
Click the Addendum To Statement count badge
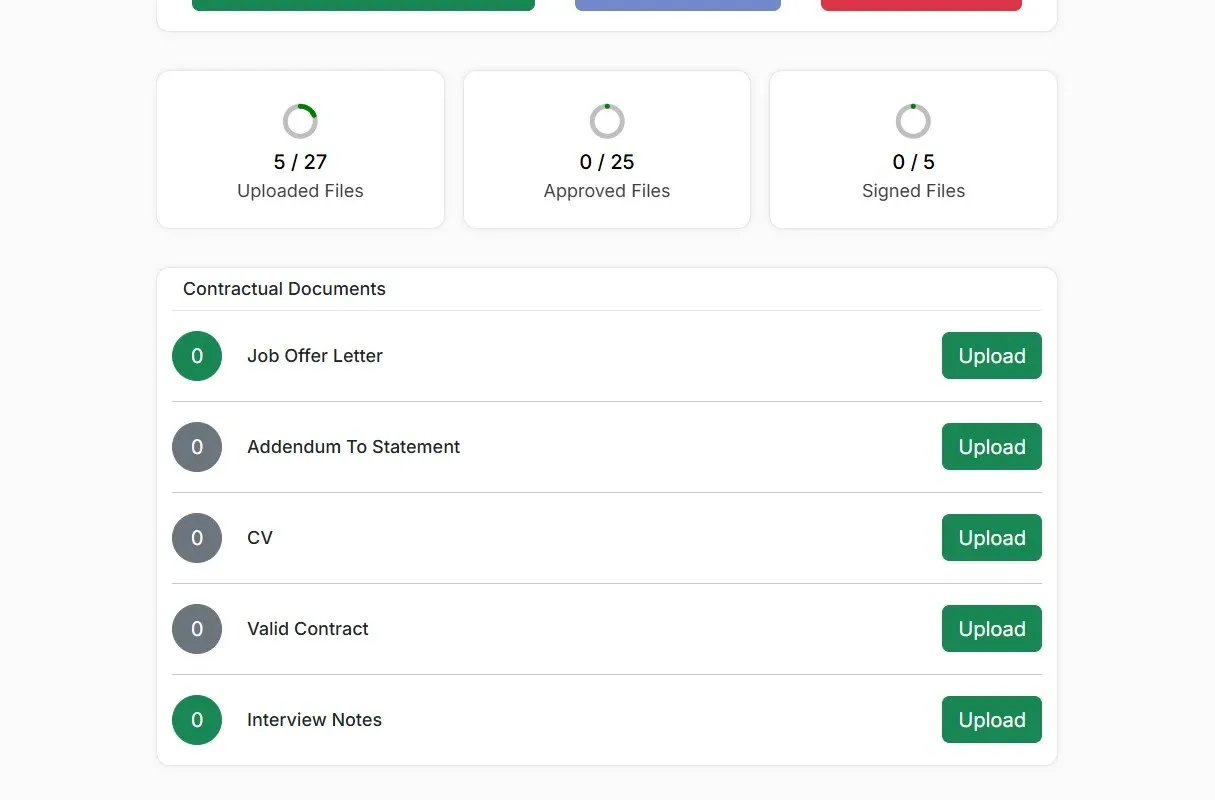(197, 447)
